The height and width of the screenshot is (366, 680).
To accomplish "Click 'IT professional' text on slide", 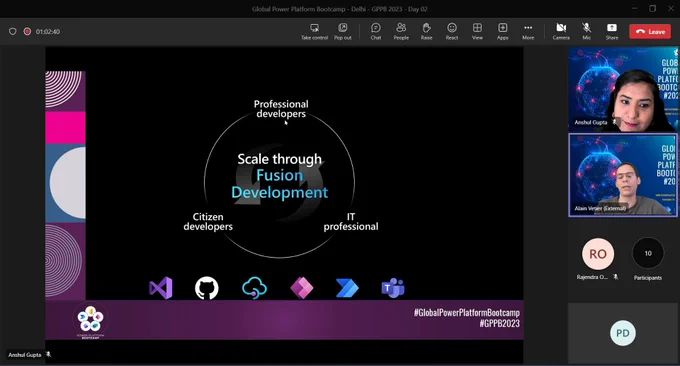I will pos(351,222).
